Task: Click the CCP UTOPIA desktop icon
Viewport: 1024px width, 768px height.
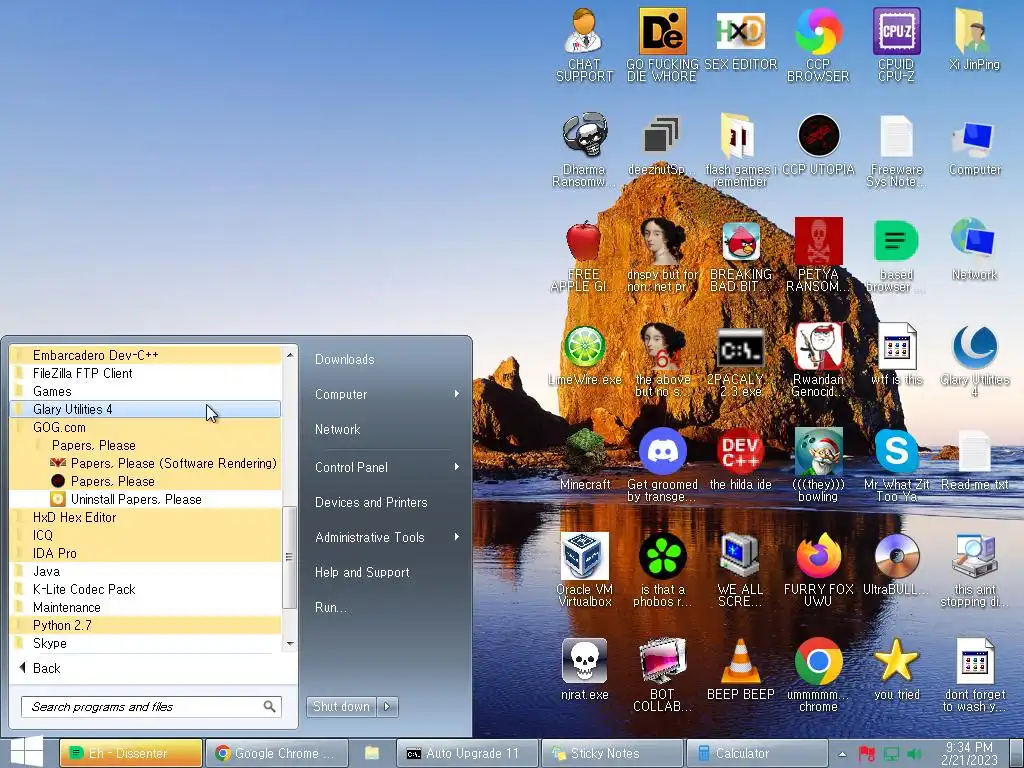Action: tap(818, 145)
